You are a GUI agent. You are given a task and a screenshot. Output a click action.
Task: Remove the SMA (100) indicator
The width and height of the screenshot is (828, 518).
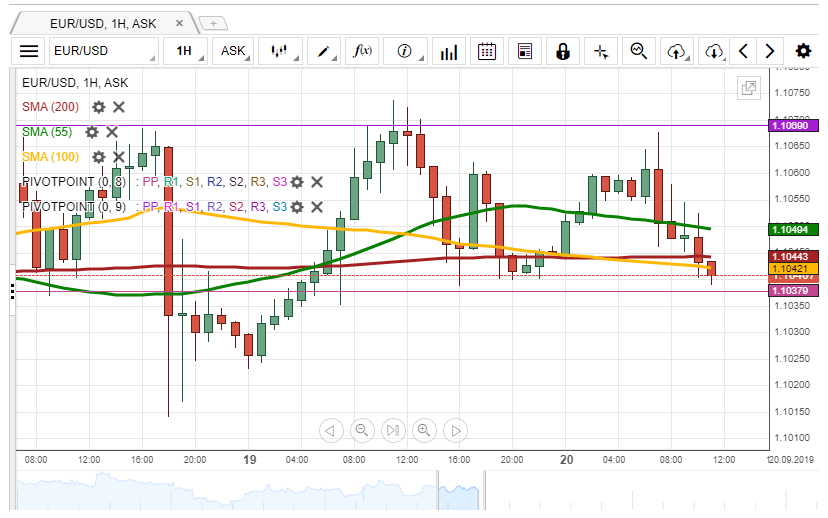[x=118, y=157]
